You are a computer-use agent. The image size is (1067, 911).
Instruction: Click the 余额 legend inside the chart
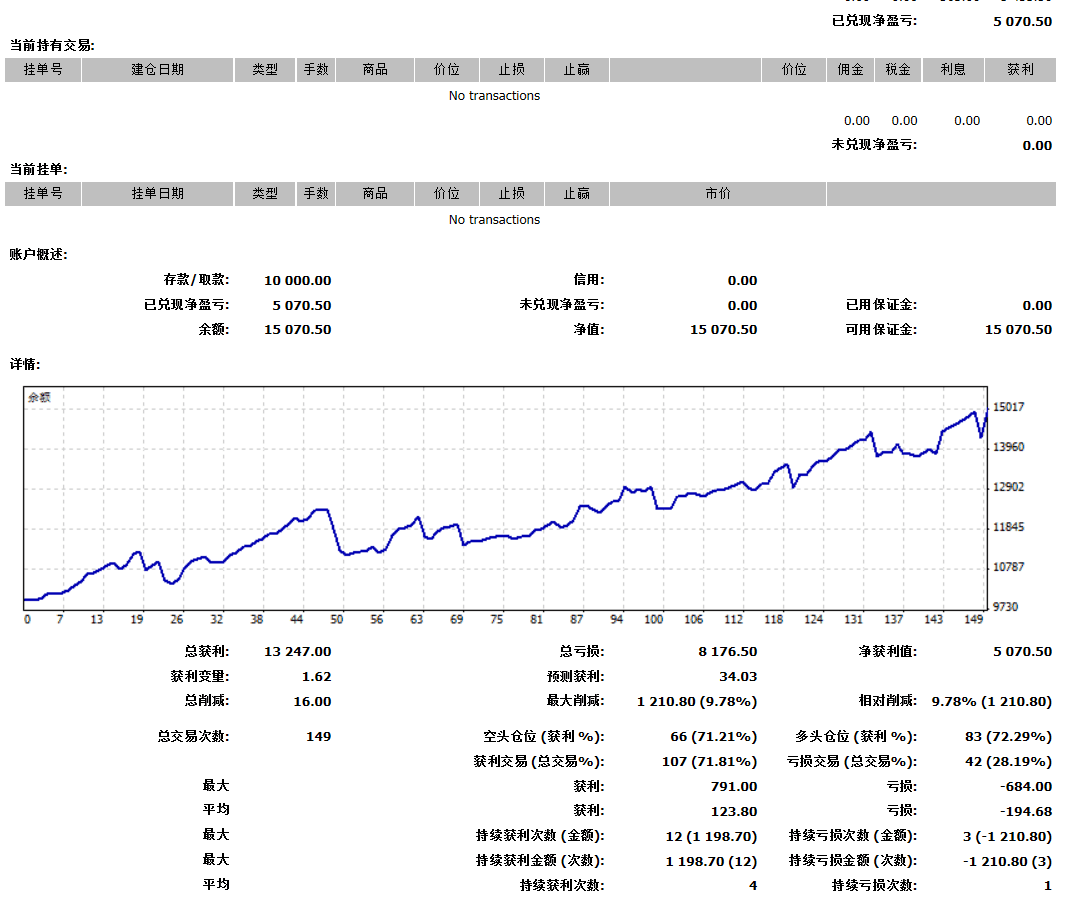(x=39, y=397)
